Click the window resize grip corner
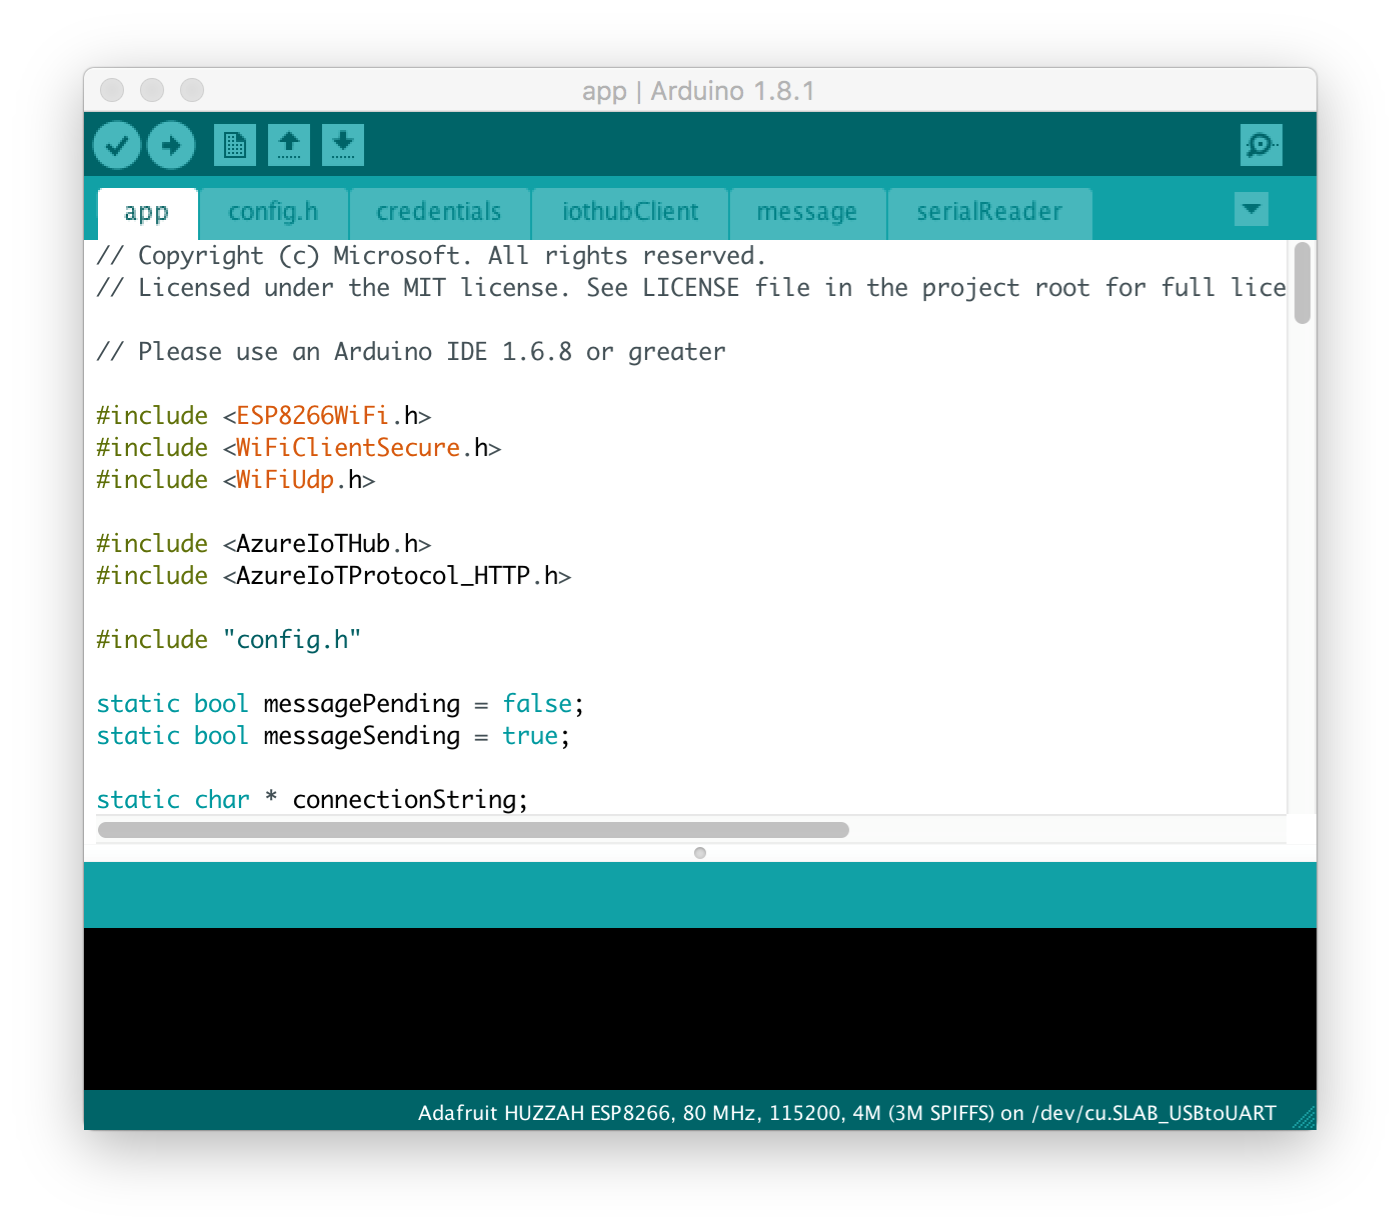The width and height of the screenshot is (1400, 1230). point(1303,1117)
